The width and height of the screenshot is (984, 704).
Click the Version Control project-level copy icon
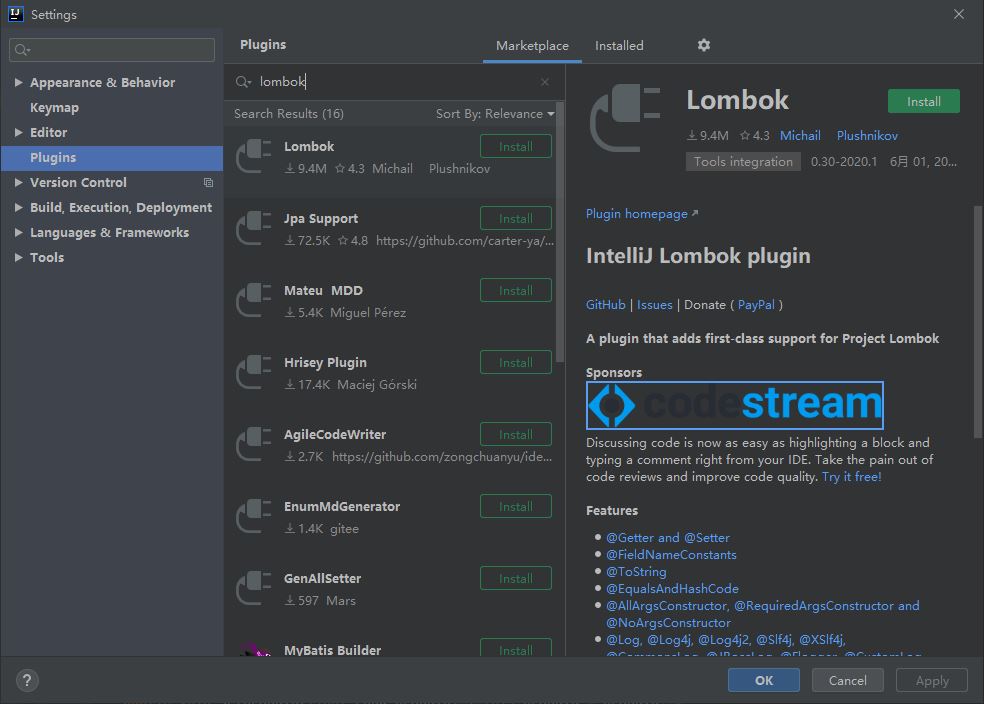tap(208, 183)
